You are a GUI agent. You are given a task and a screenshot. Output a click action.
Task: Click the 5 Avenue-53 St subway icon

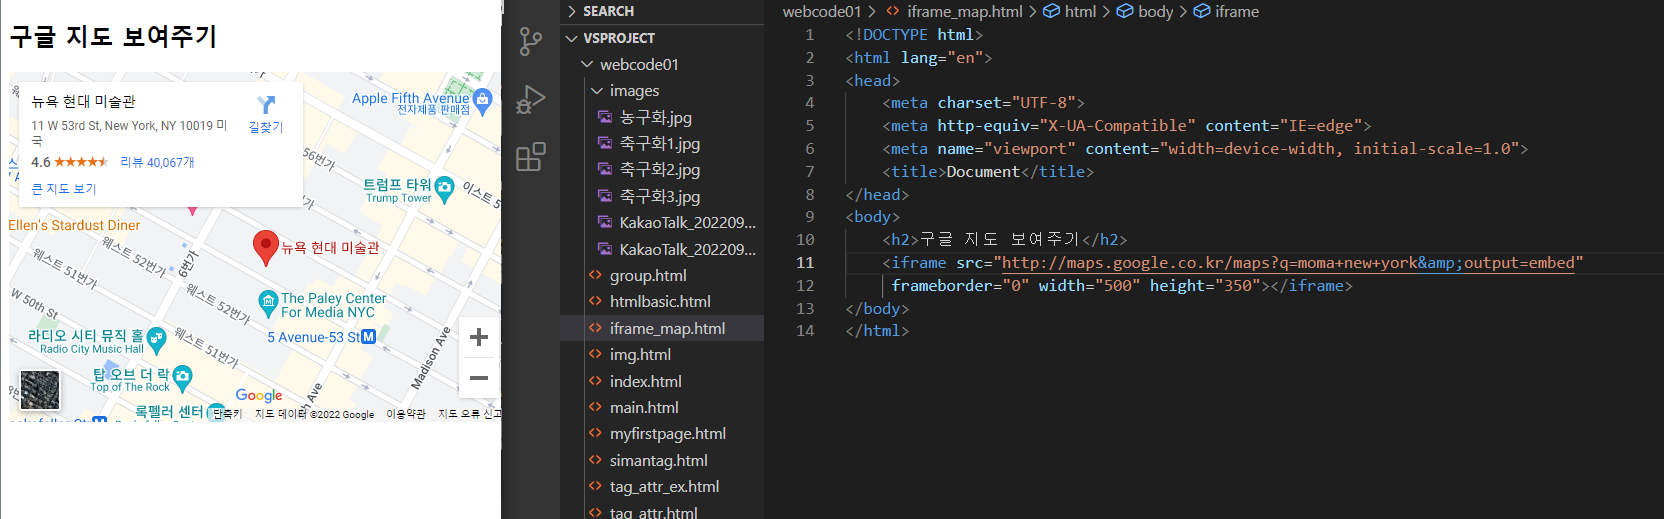pyautogui.click(x=369, y=337)
